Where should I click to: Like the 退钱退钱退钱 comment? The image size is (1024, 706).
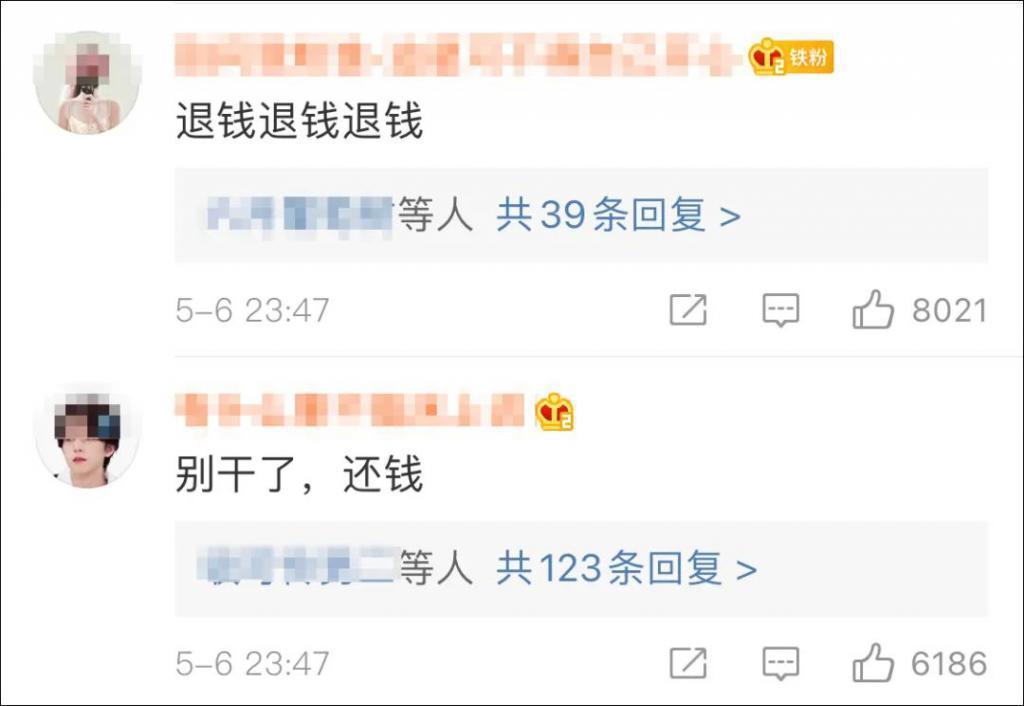pyautogui.click(x=873, y=309)
